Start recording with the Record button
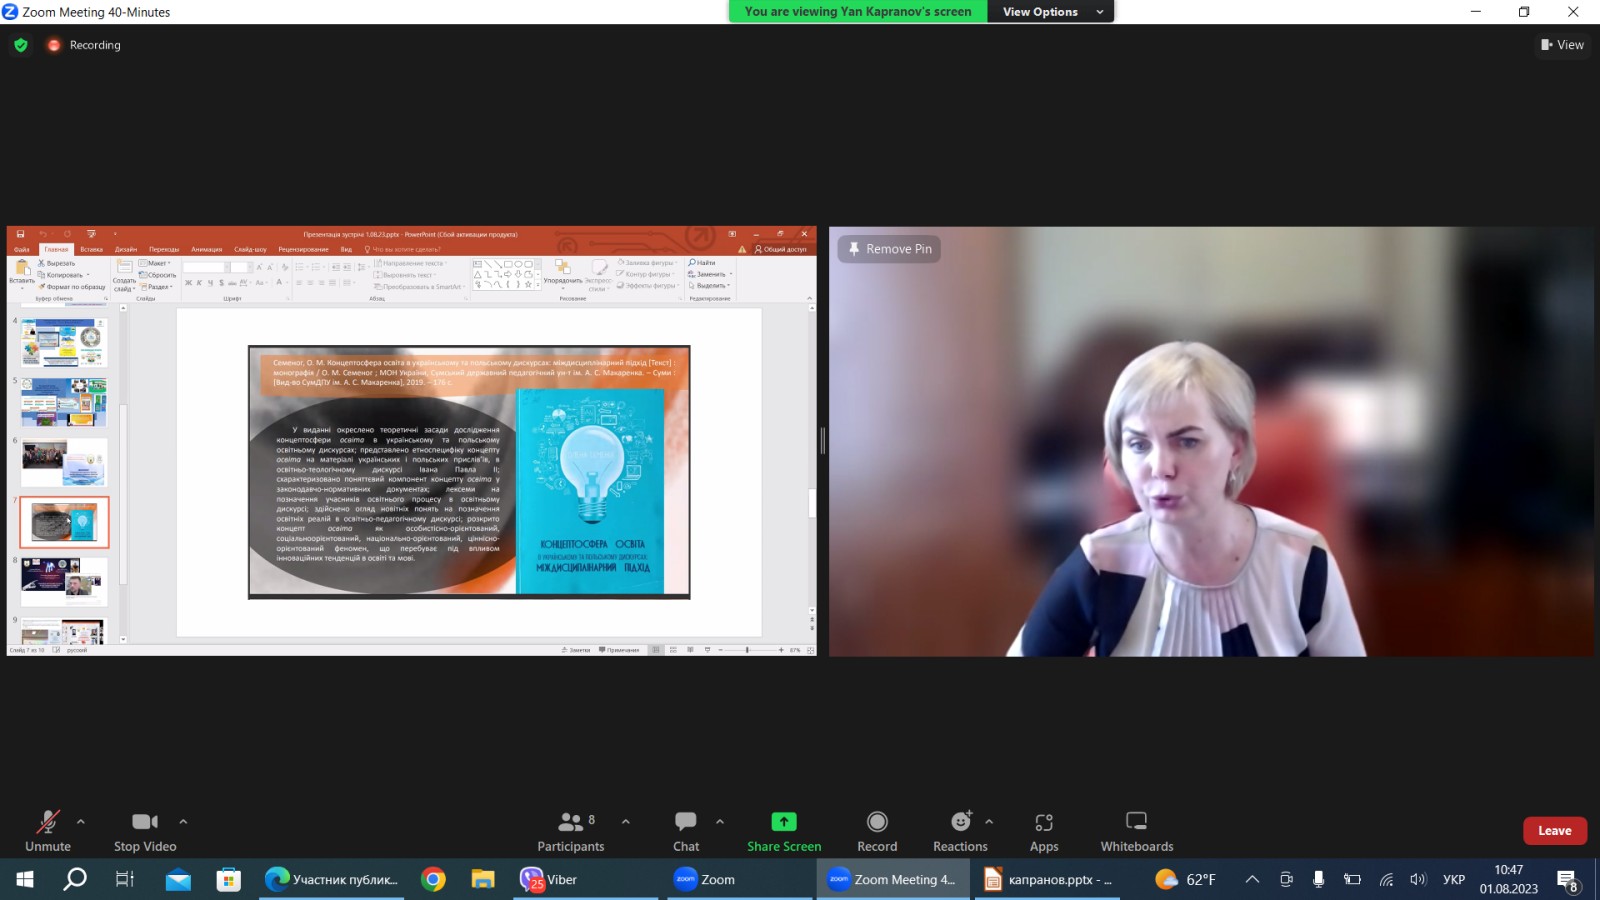Screen dimensions: 1600x900 pyautogui.click(x=877, y=831)
